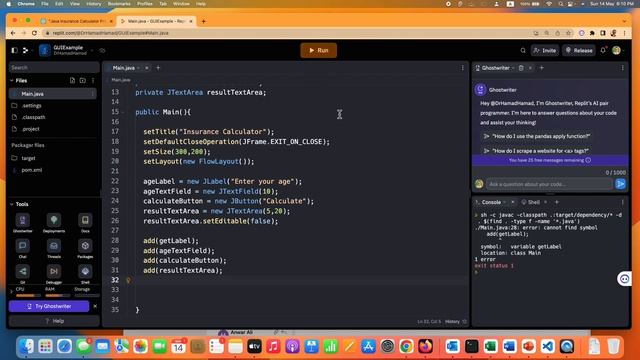Viewport: 640px width, 360px height.
Task: Expand the resources CPU RAM chevron
Action: [11, 291]
